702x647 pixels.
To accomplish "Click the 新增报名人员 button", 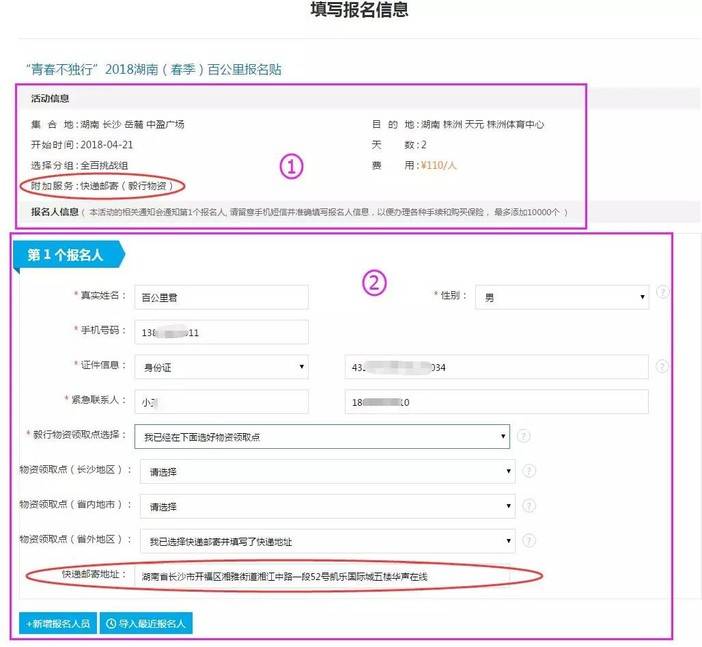I will pos(57,623).
